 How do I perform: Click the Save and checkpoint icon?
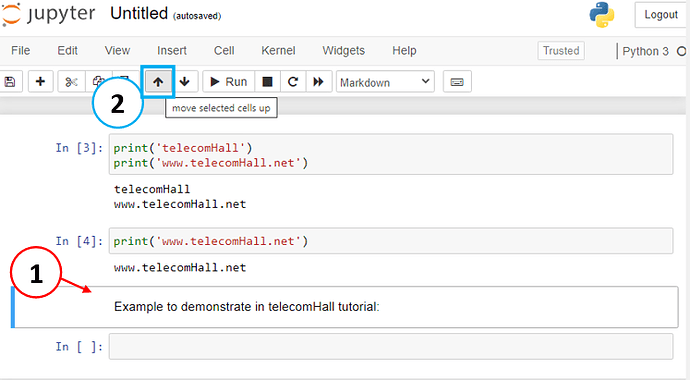[9, 82]
